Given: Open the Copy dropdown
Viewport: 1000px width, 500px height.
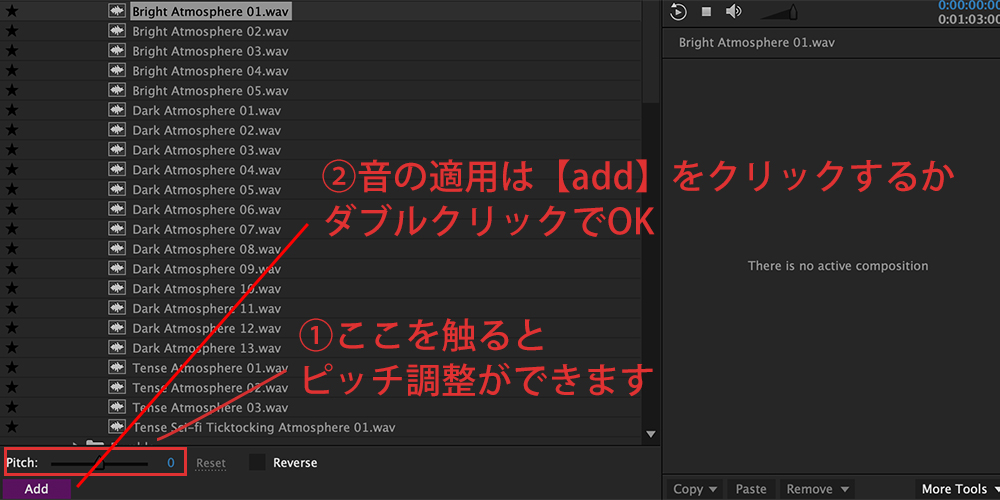Looking at the screenshot, I should pyautogui.click(x=695, y=489).
